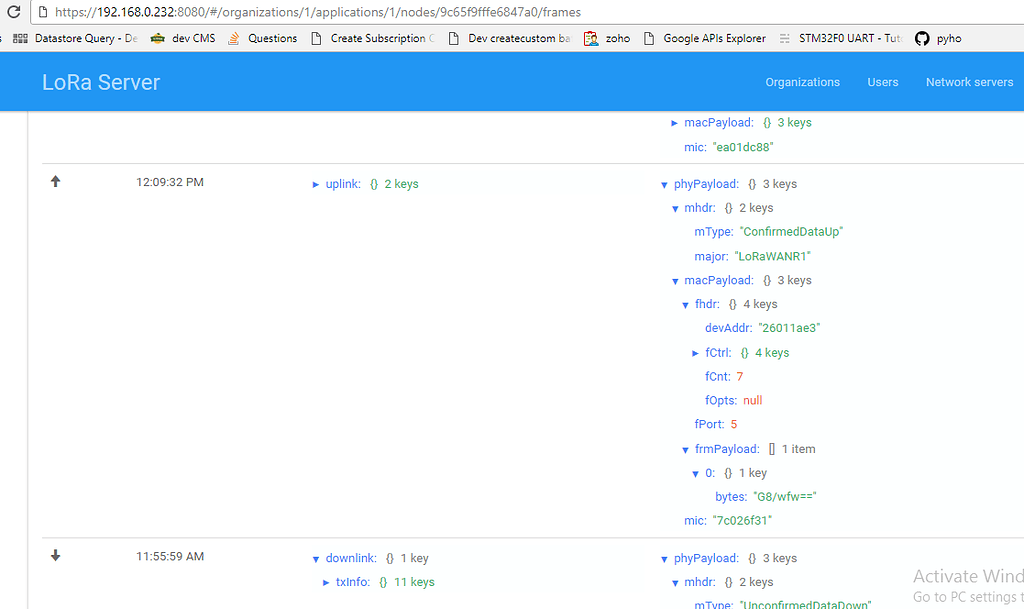This screenshot has height=609, width=1024.
Task: Open the Organizations menu item
Action: pos(802,82)
